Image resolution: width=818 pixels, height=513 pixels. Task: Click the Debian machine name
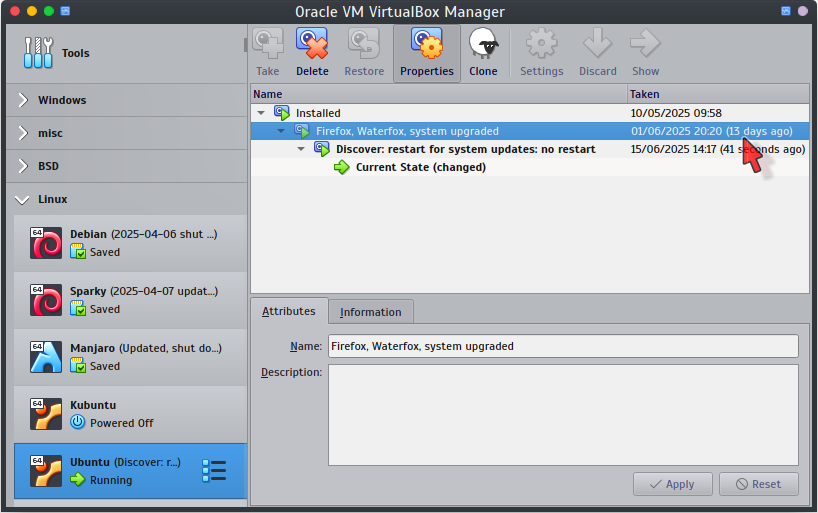point(88,234)
